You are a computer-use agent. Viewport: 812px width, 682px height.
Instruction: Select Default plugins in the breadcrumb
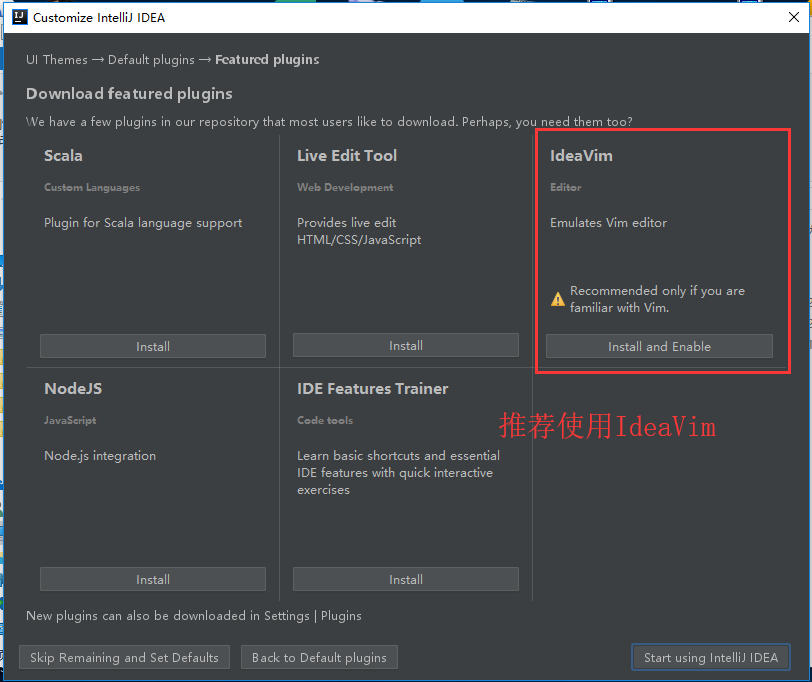click(151, 60)
